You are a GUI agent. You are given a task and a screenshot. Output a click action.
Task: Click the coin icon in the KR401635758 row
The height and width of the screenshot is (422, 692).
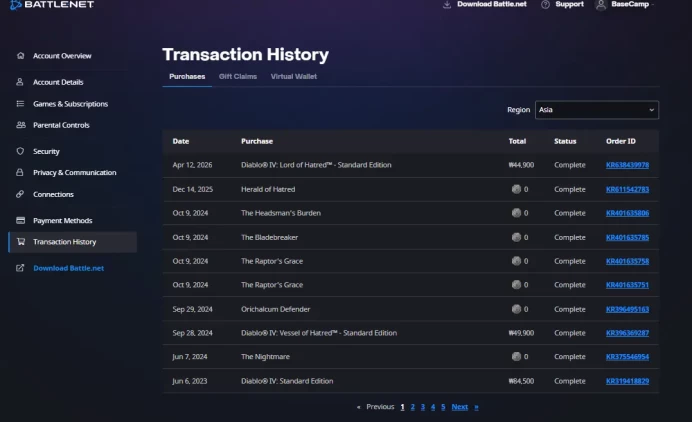(x=516, y=261)
